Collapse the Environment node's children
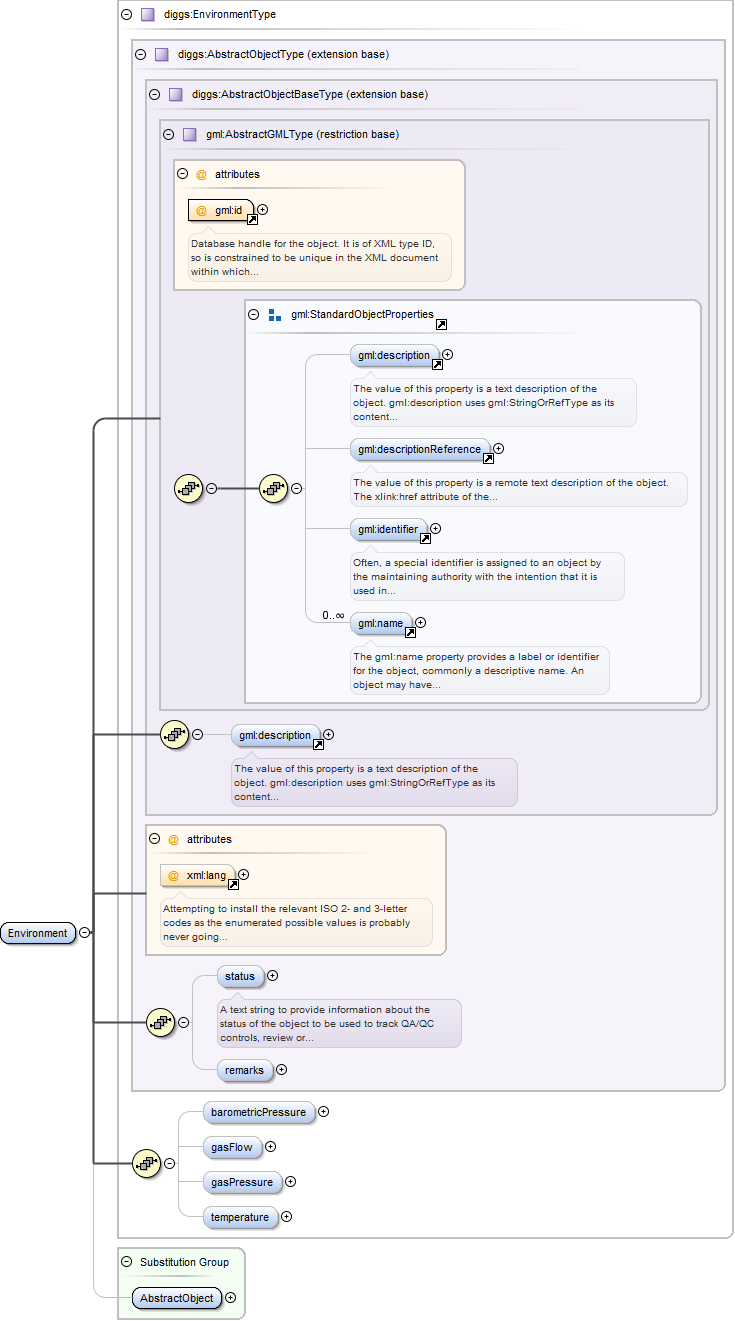735x1321 pixels. click(85, 933)
